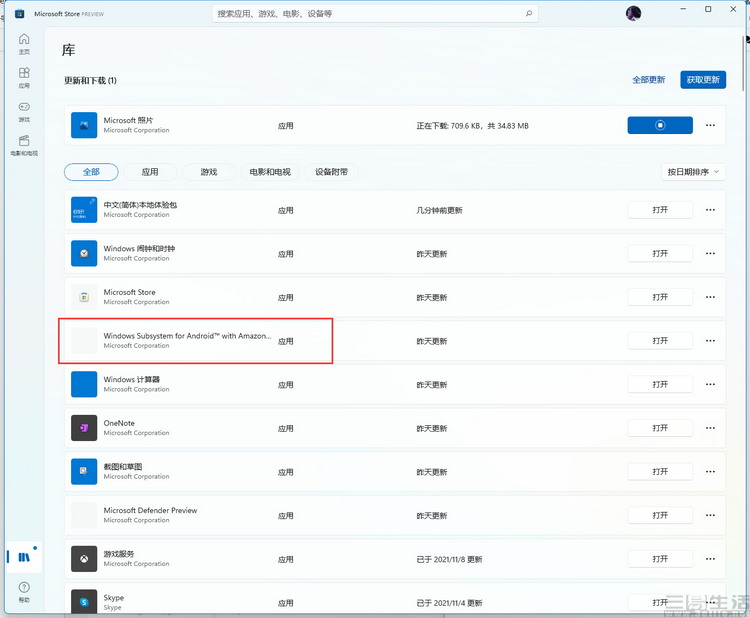Click the 获取更新 button
Viewport: 750px width, 618px height.
tap(703, 80)
